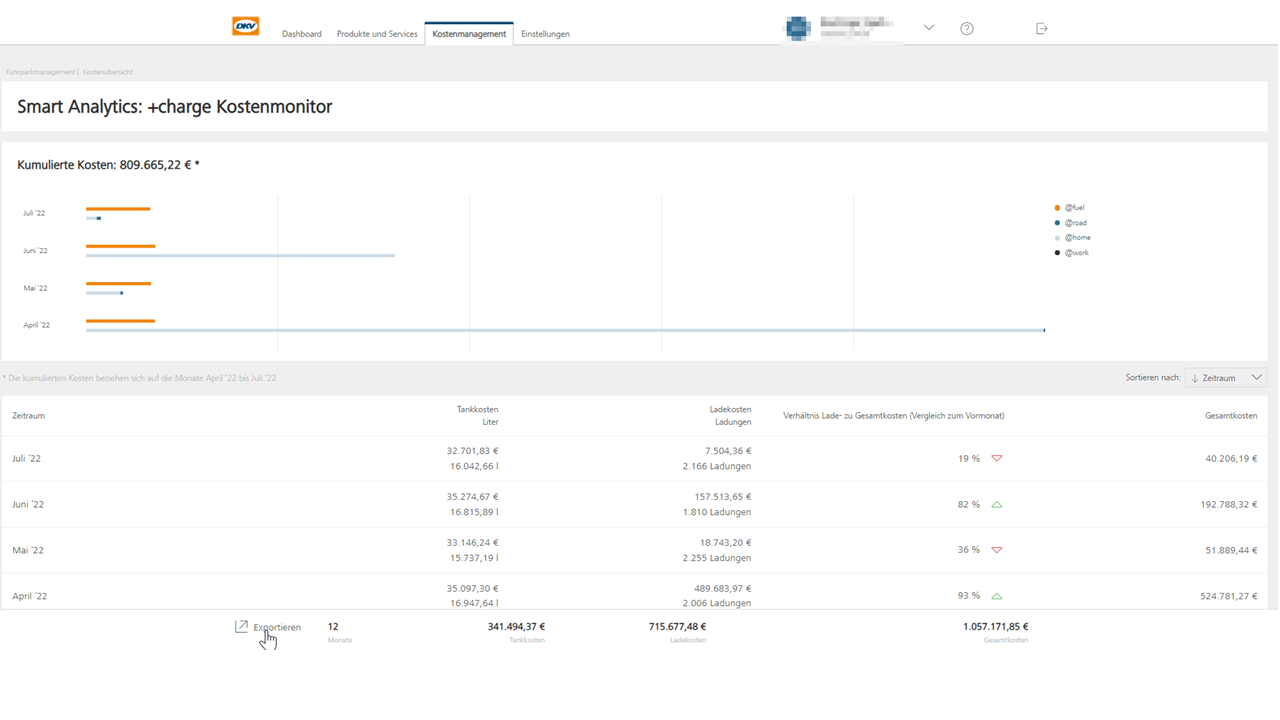Click the light blue home bar for Juni '22
Viewport: 1280px width, 720px height.
(240, 256)
